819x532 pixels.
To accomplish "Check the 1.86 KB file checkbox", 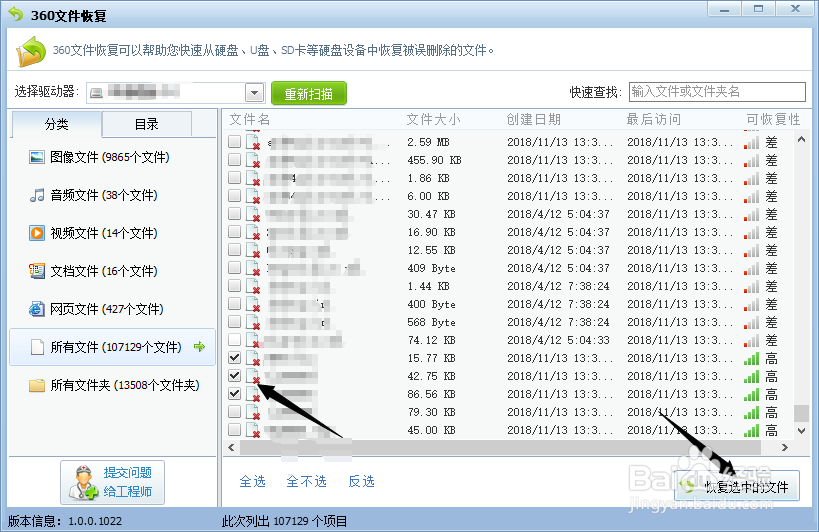I will 235,178.
